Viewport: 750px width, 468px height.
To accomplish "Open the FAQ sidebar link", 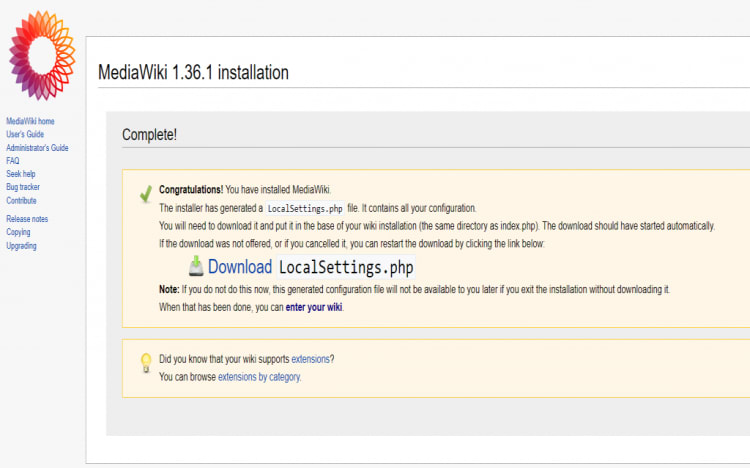I will [x=13, y=161].
